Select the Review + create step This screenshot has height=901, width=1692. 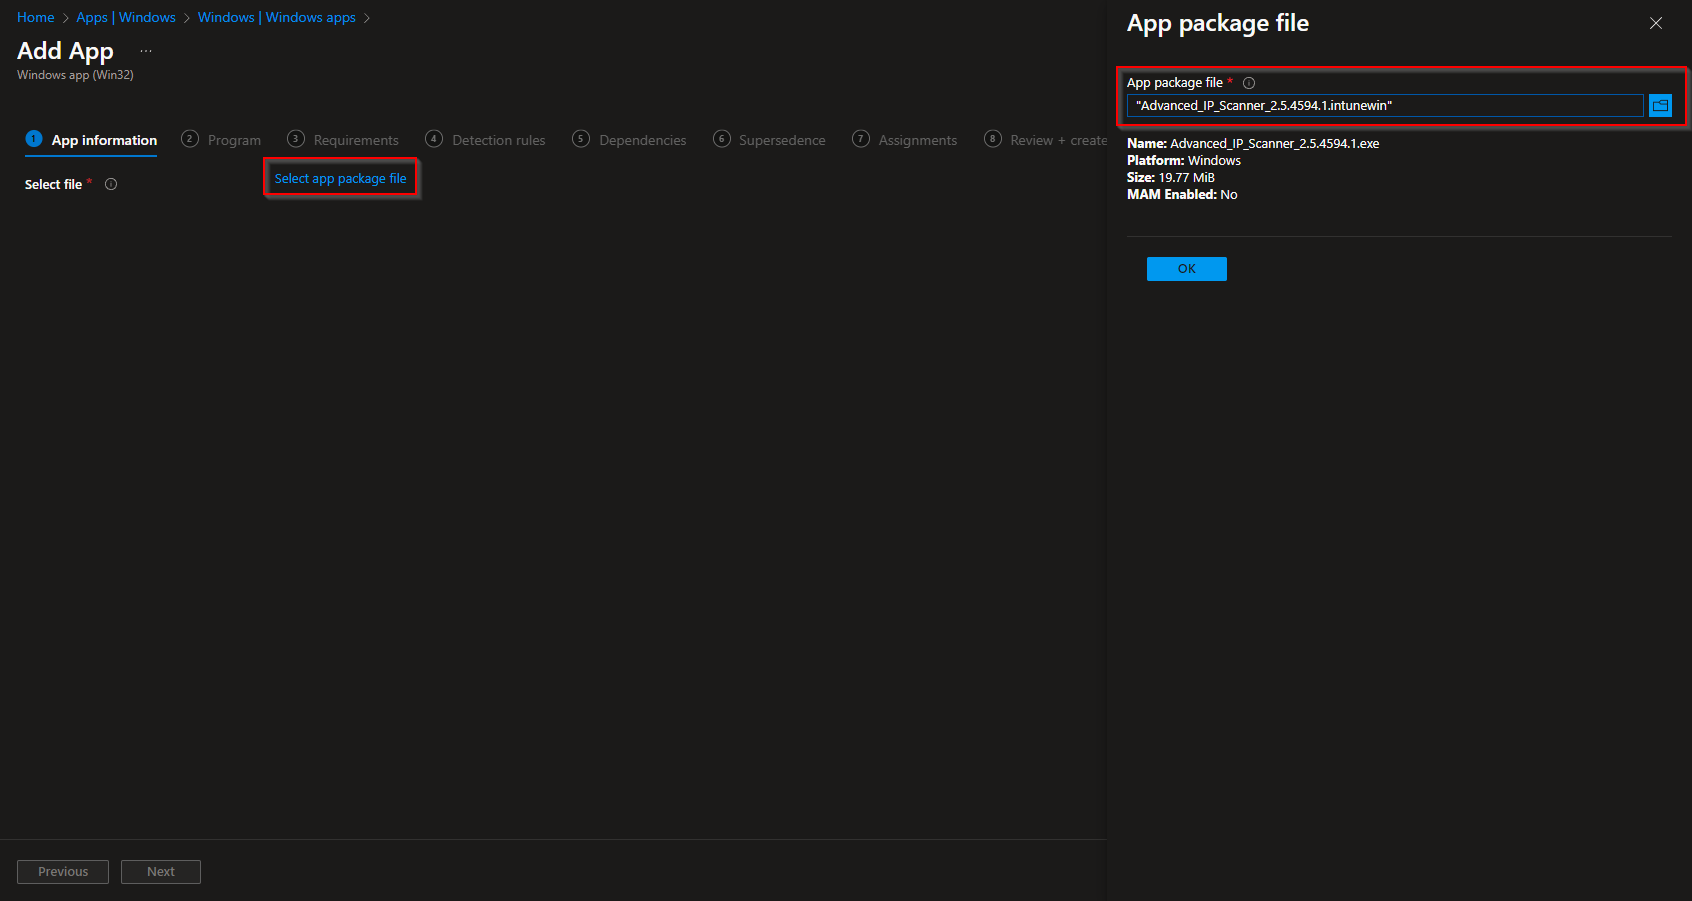1055,140
